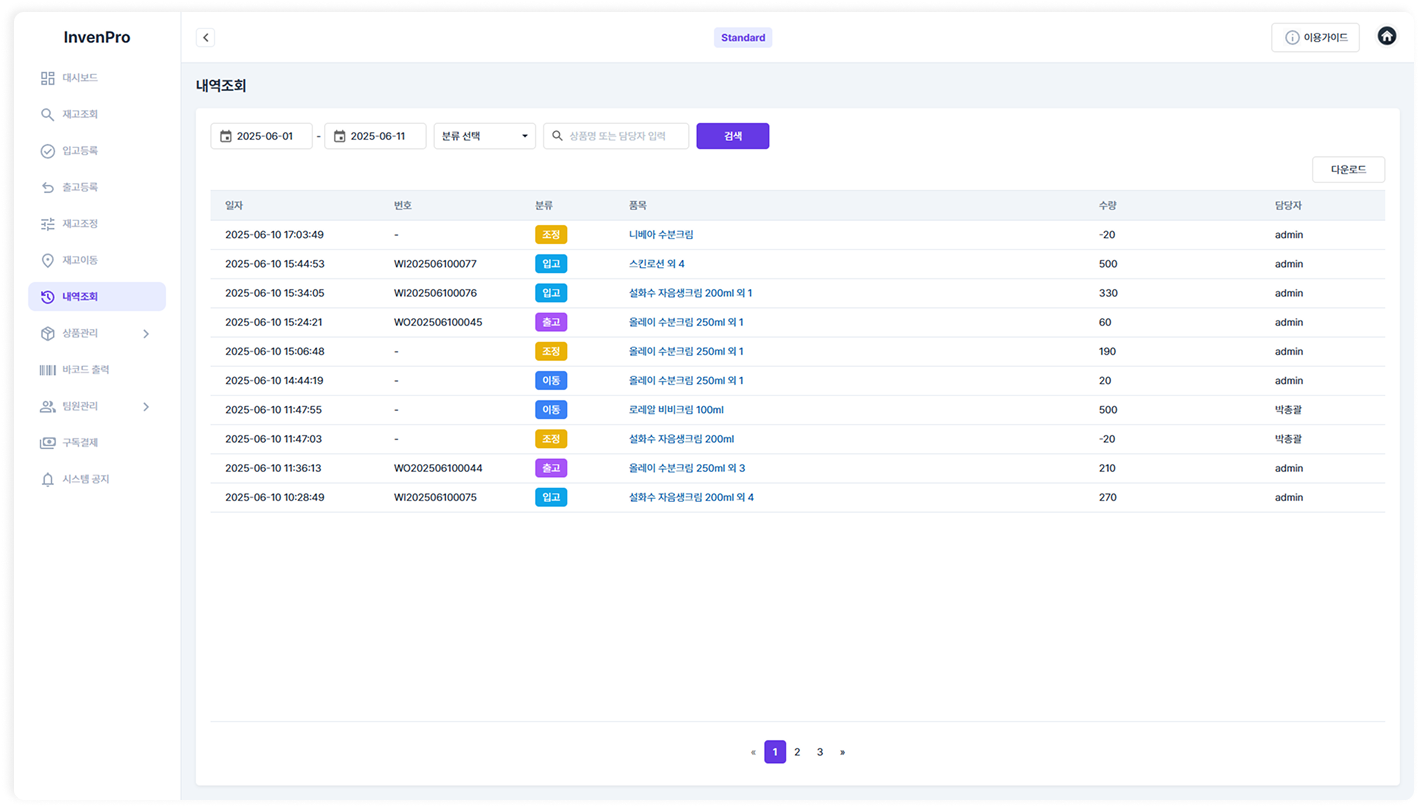Image resolution: width=1420 pixels, height=808 pixels.
Task: Click the end date field 2025-06-11
Action: pos(376,136)
